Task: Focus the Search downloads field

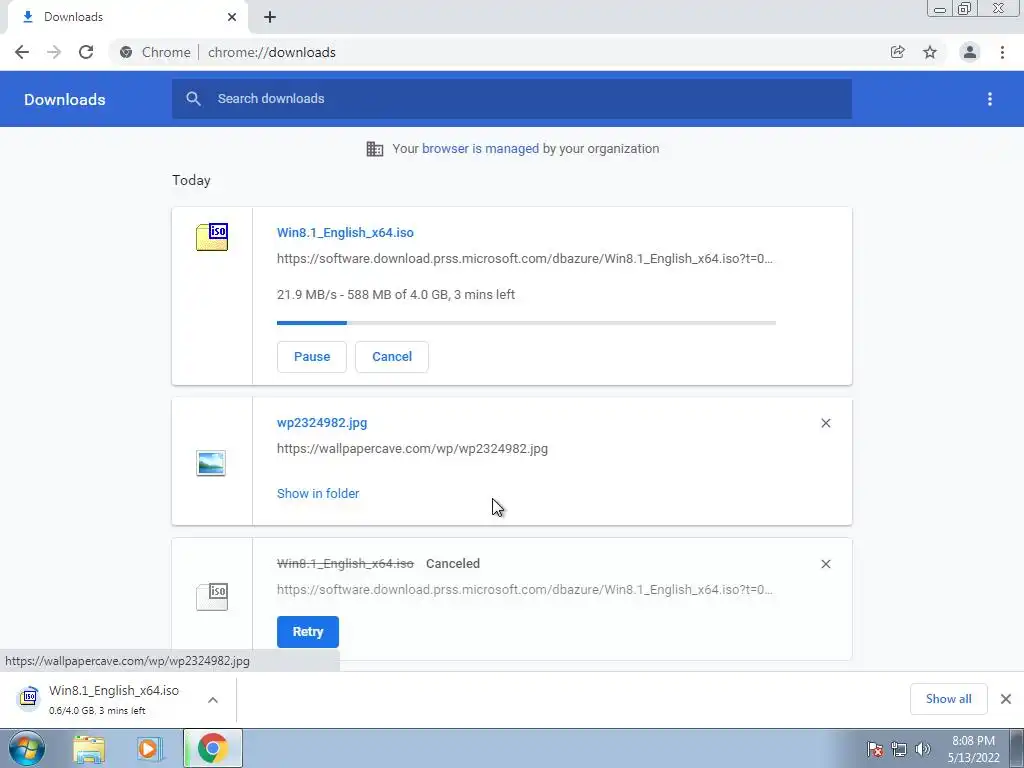Action: coord(512,99)
